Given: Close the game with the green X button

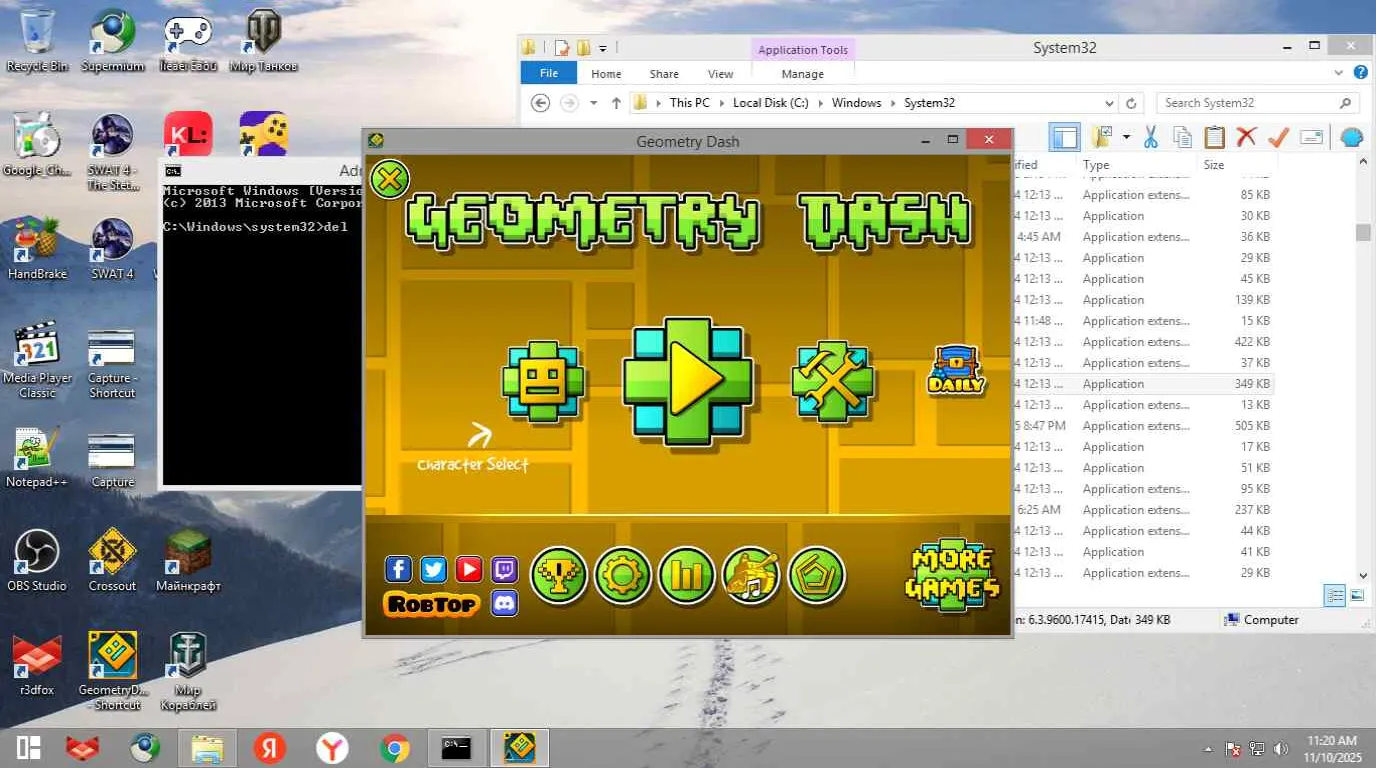Looking at the screenshot, I should [390, 180].
